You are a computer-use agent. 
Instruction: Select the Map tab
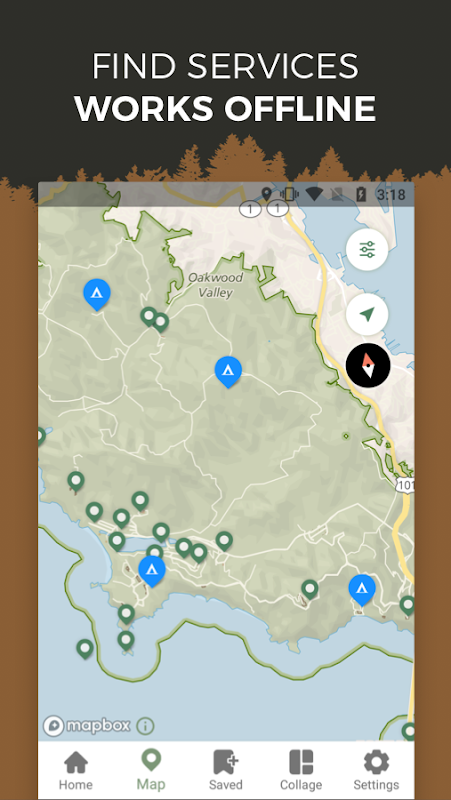[x=151, y=770]
